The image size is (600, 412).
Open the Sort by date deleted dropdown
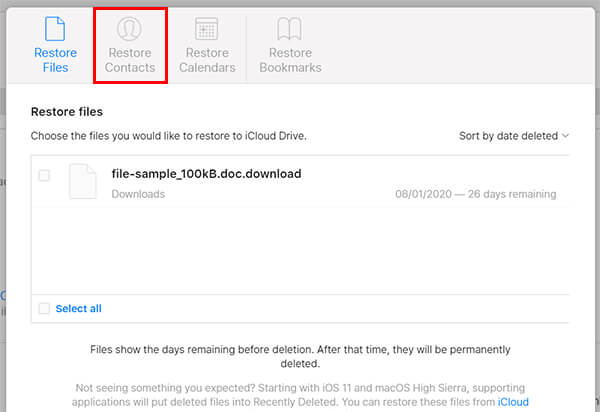tap(514, 136)
